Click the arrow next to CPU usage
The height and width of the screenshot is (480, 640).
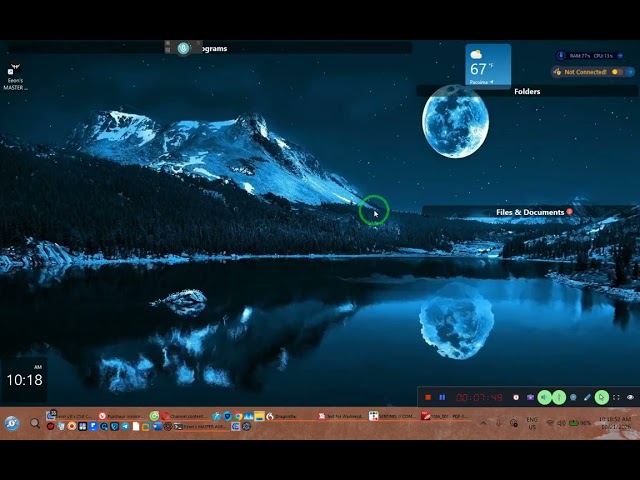coord(620,56)
